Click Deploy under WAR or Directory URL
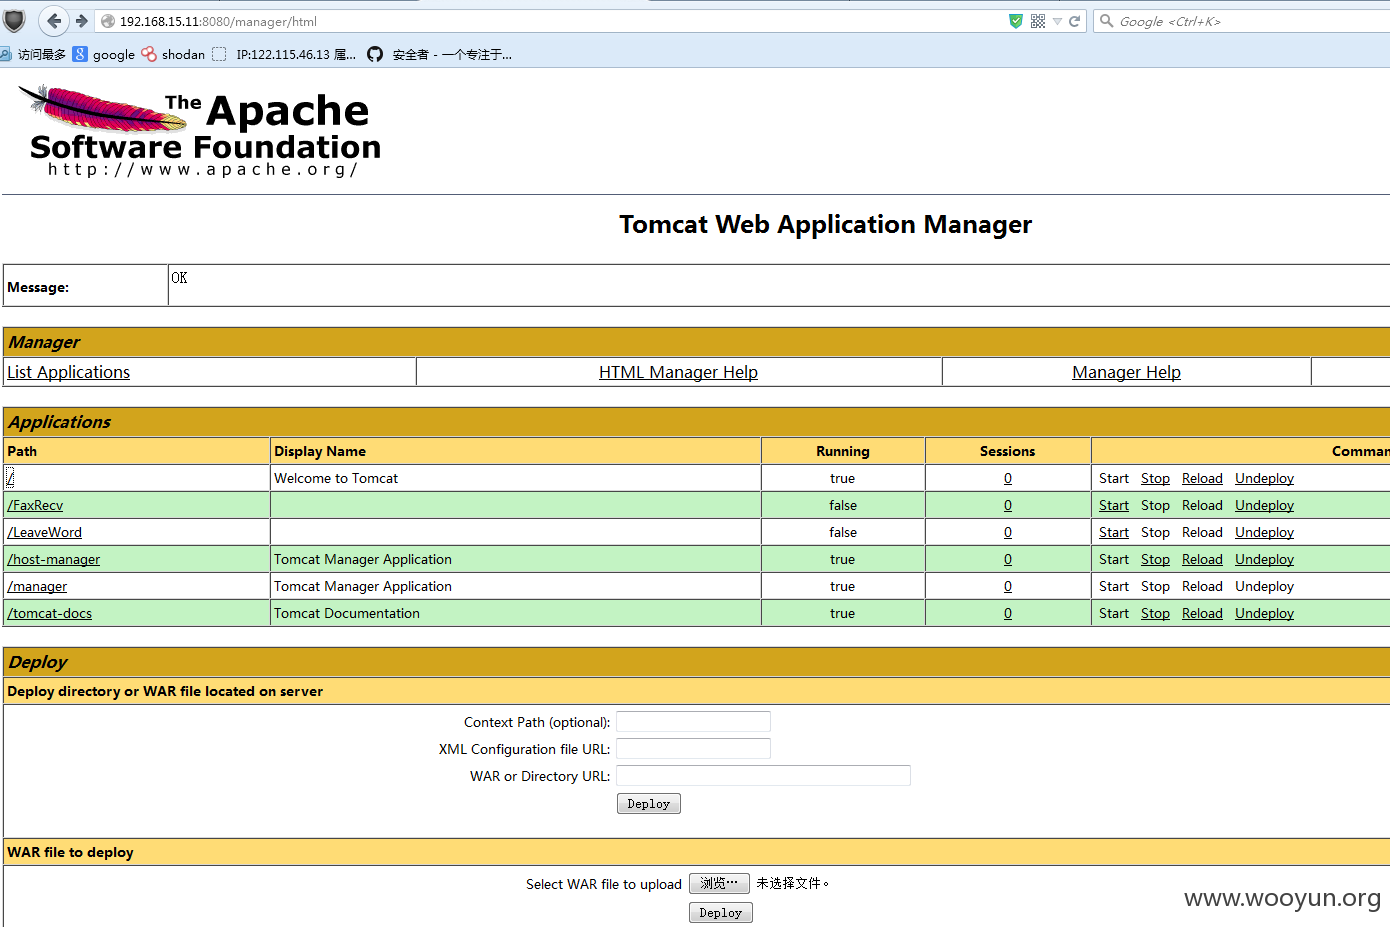The height and width of the screenshot is (927, 1390). coord(649,804)
